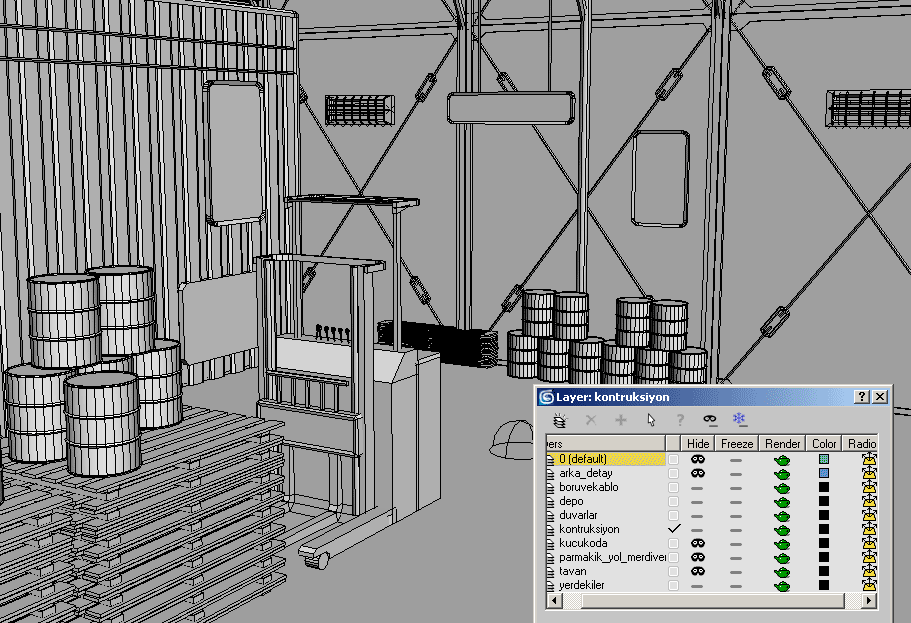Screen dimensions: 911x623
Task: Open color swatch of arka_detay layer
Action: tap(824, 473)
